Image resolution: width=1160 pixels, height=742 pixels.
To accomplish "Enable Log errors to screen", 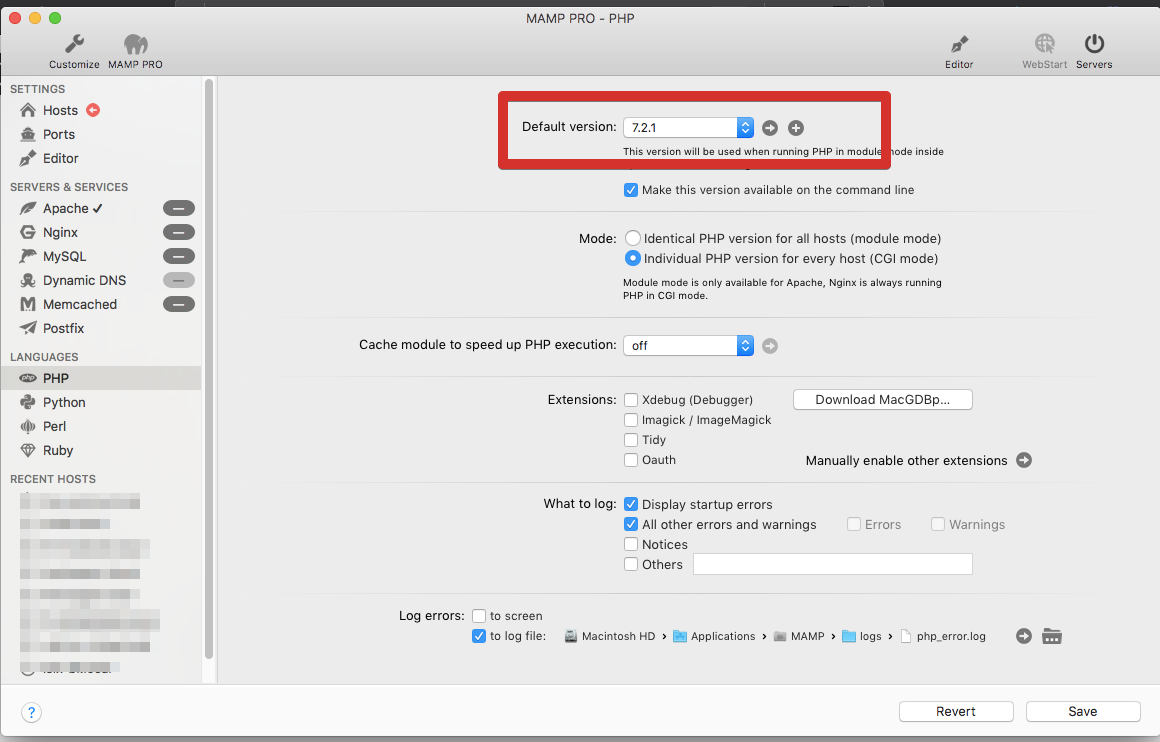I will click(x=479, y=616).
